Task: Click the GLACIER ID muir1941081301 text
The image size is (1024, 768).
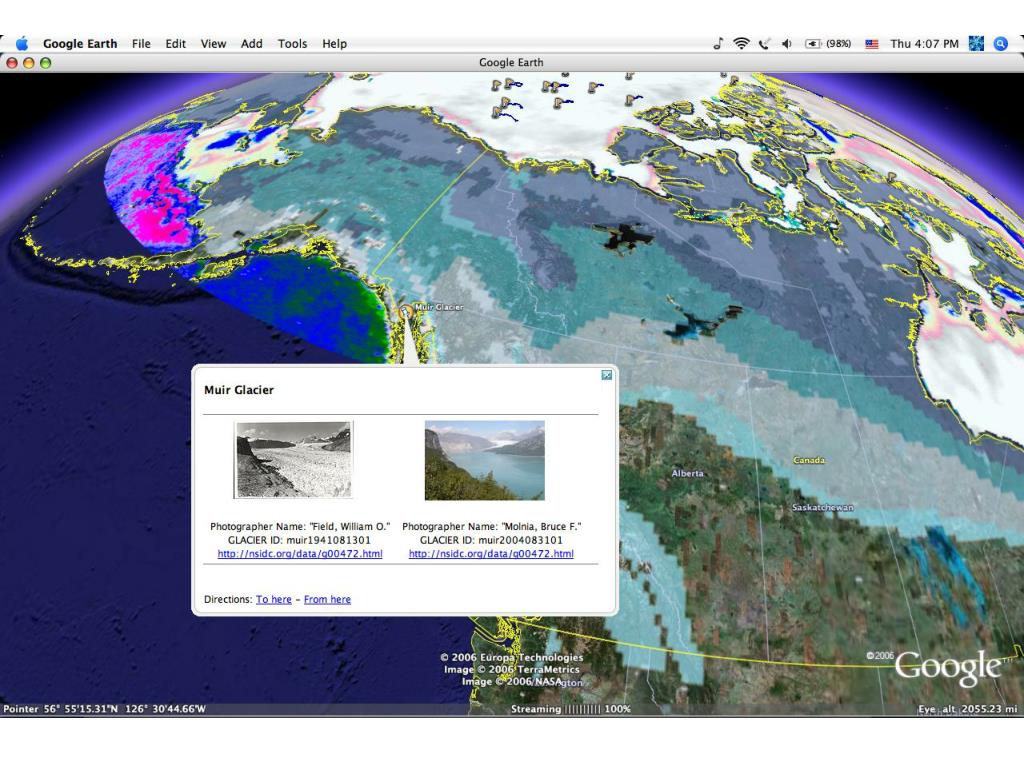Action: [x=299, y=540]
